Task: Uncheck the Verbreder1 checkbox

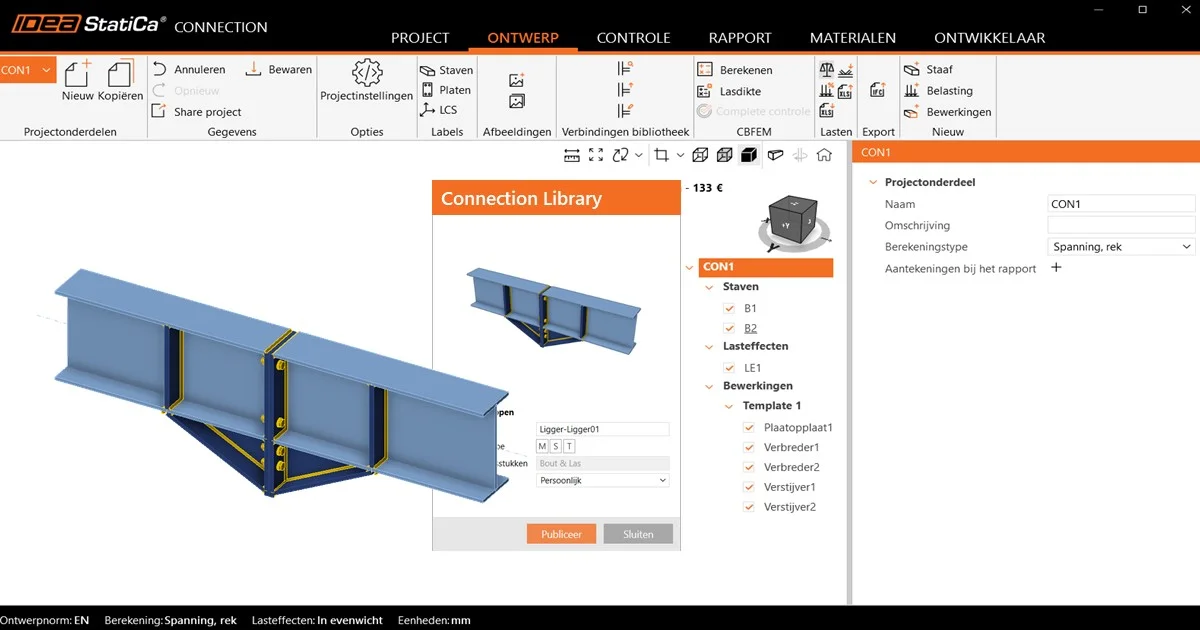Action: pyautogui.click(x=749, y=447)
